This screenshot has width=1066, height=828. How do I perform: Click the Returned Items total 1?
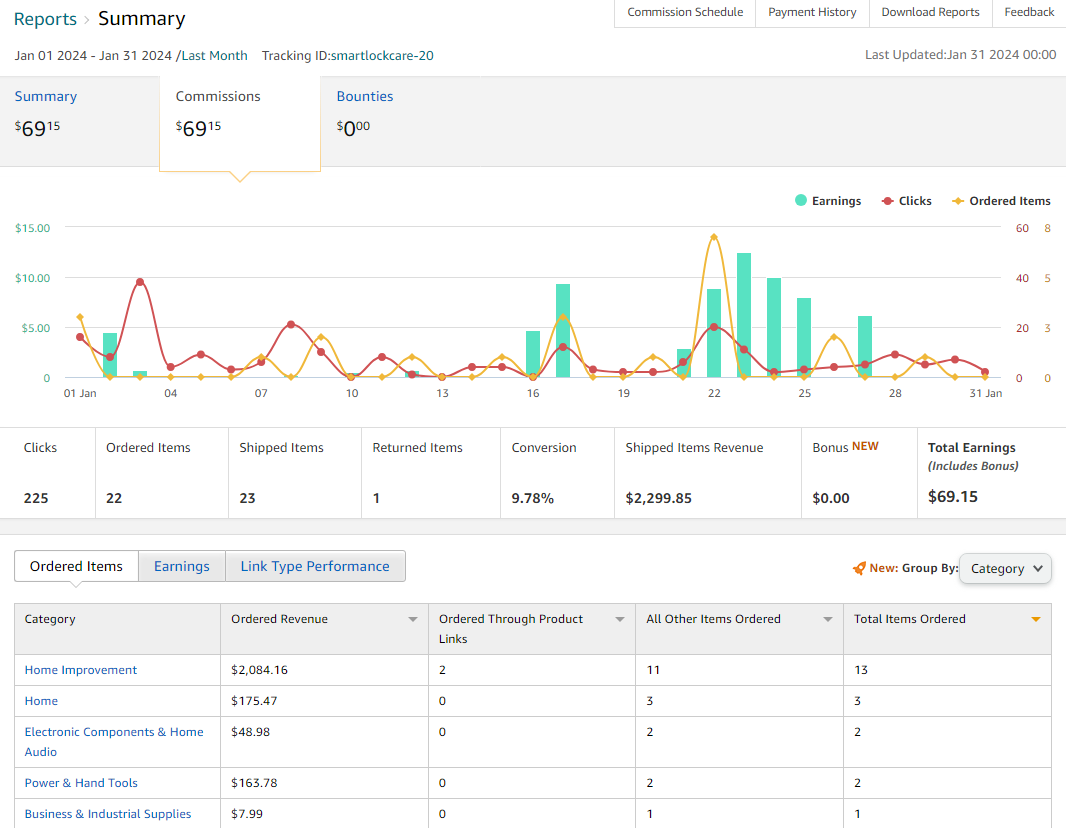(x=376, y=498)
